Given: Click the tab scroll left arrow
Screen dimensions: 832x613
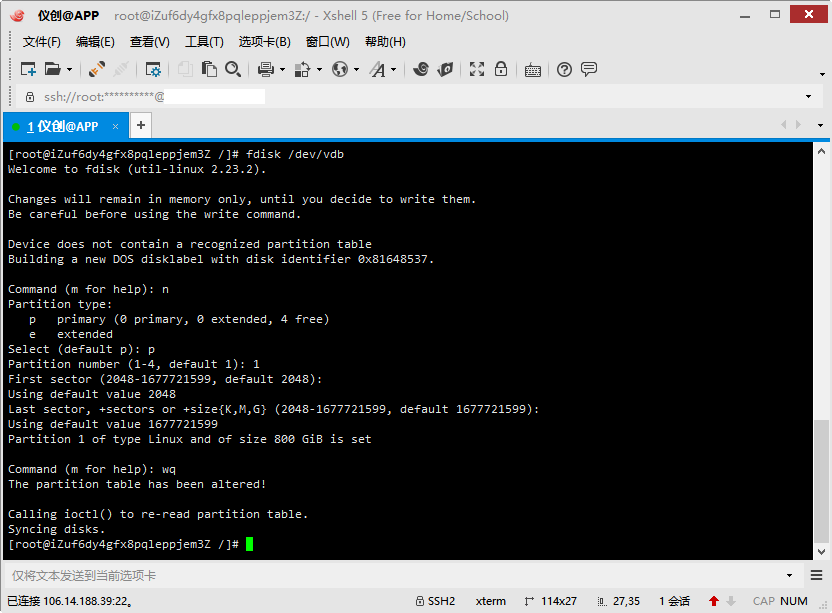Looking at the screenshot, I should point(783,125).
